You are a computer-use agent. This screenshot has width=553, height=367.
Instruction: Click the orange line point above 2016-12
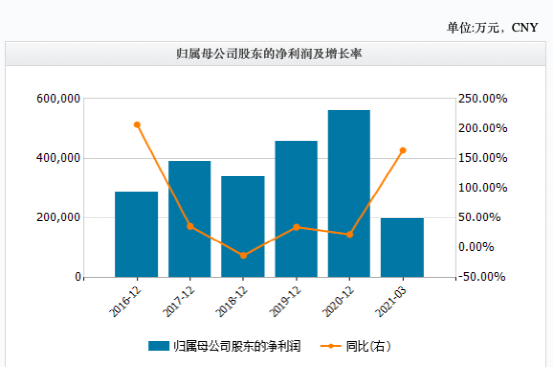coord(137,125)
